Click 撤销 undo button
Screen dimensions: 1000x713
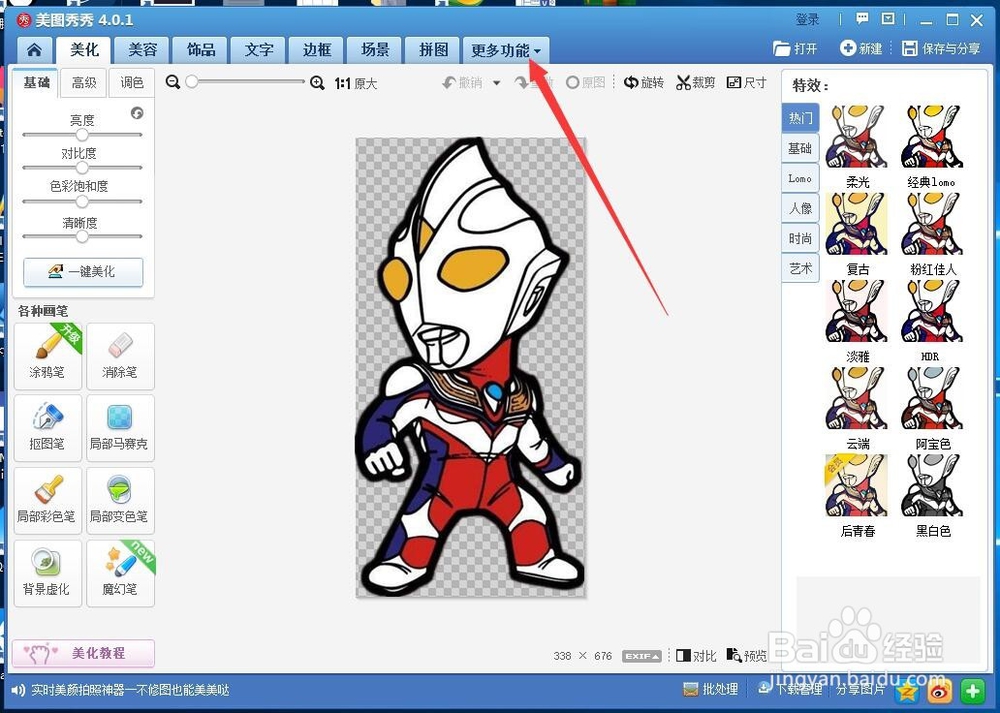click(462, 82)
